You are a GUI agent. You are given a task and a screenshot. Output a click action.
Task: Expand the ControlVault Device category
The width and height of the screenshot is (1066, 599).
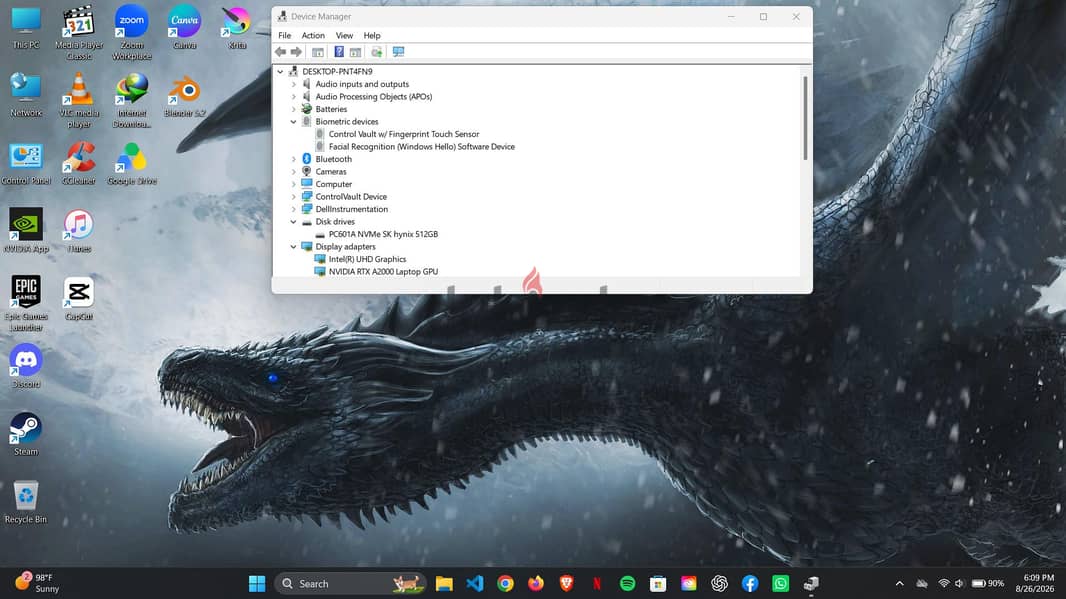coord(294,196)
